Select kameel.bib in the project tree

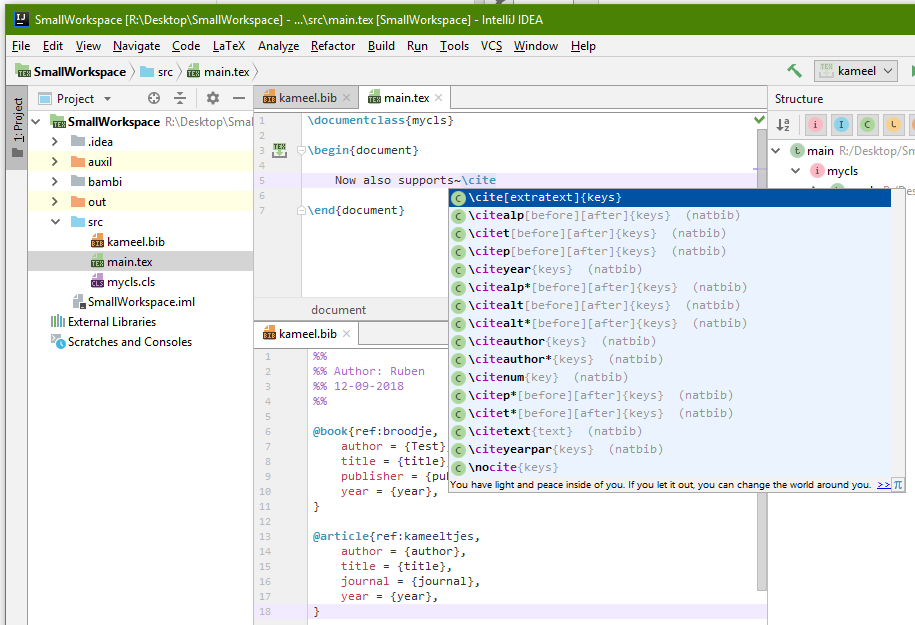[128, 242]
